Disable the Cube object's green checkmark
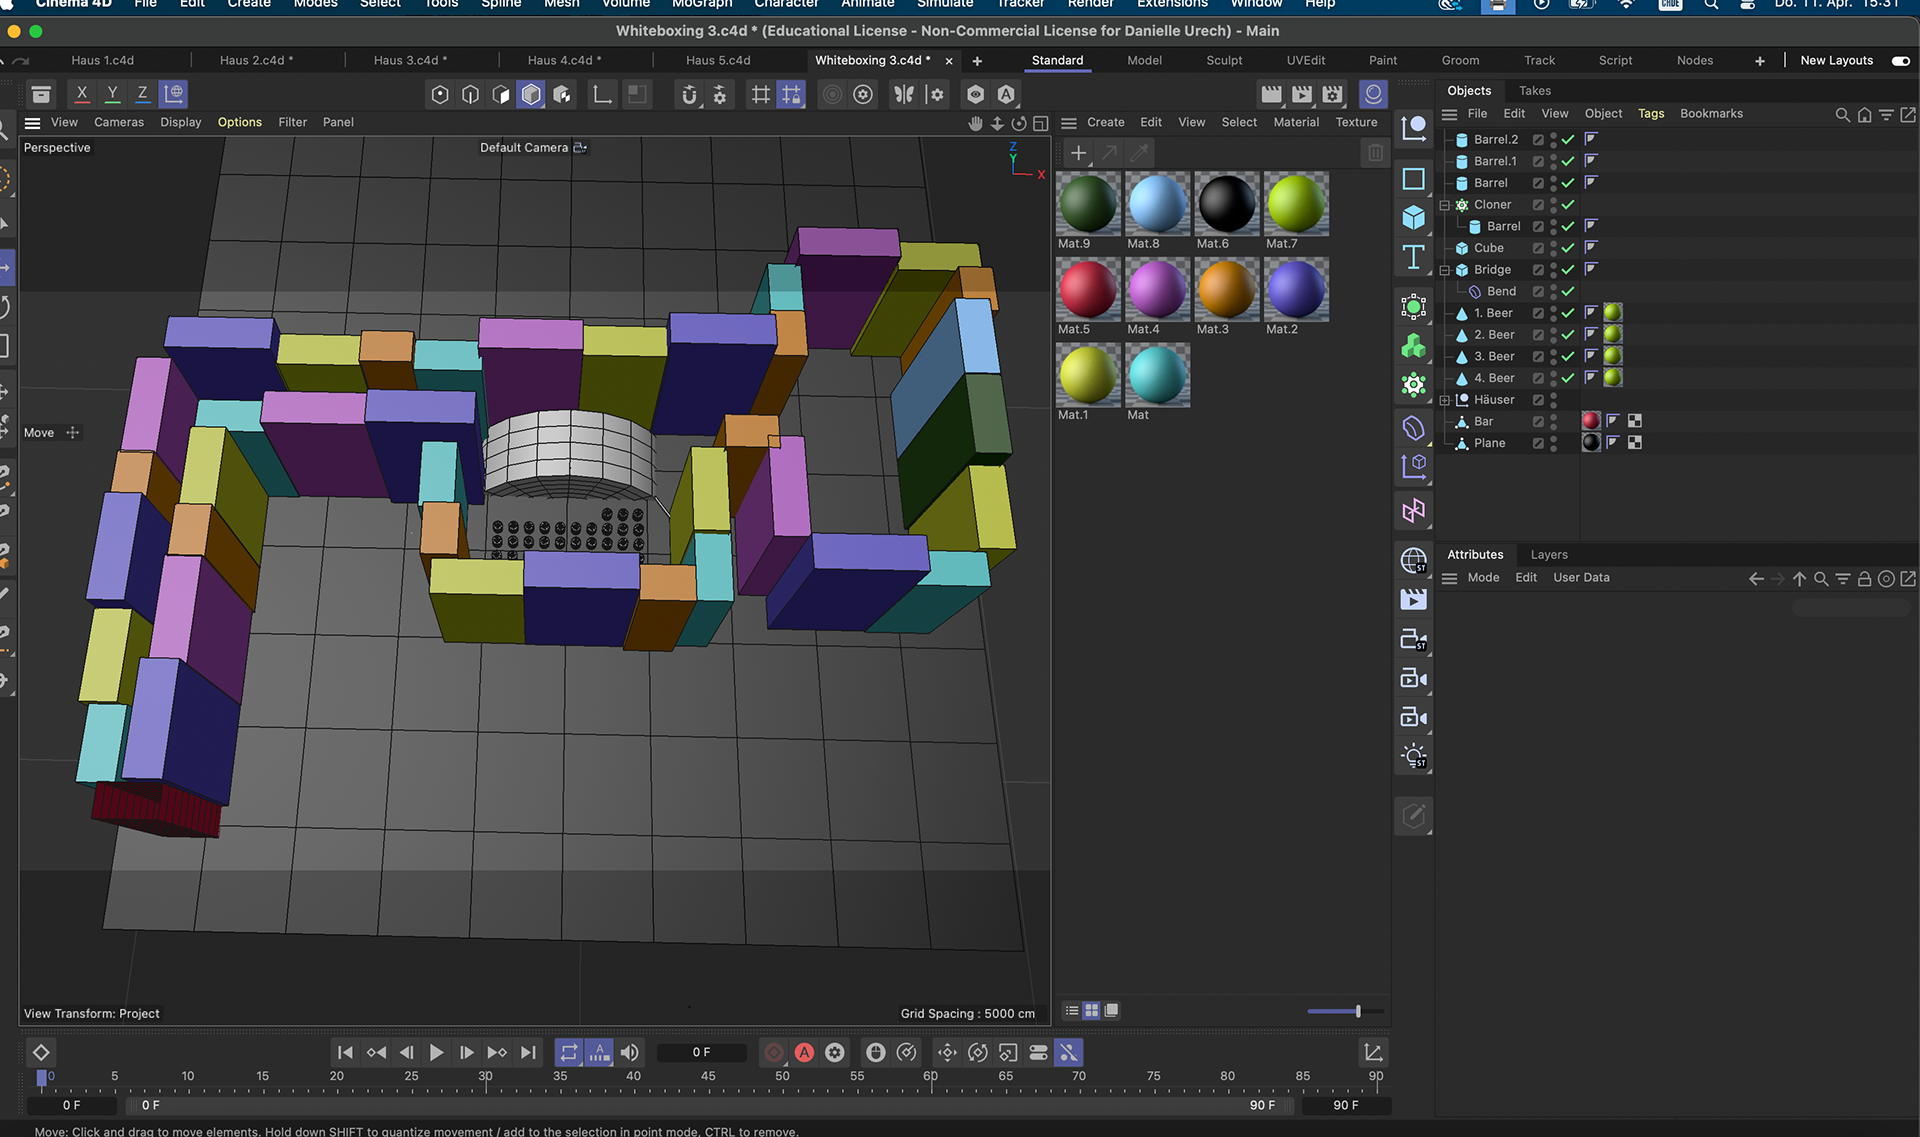Viewport: 1920px width, 1137px height. tap(1567, 248)
